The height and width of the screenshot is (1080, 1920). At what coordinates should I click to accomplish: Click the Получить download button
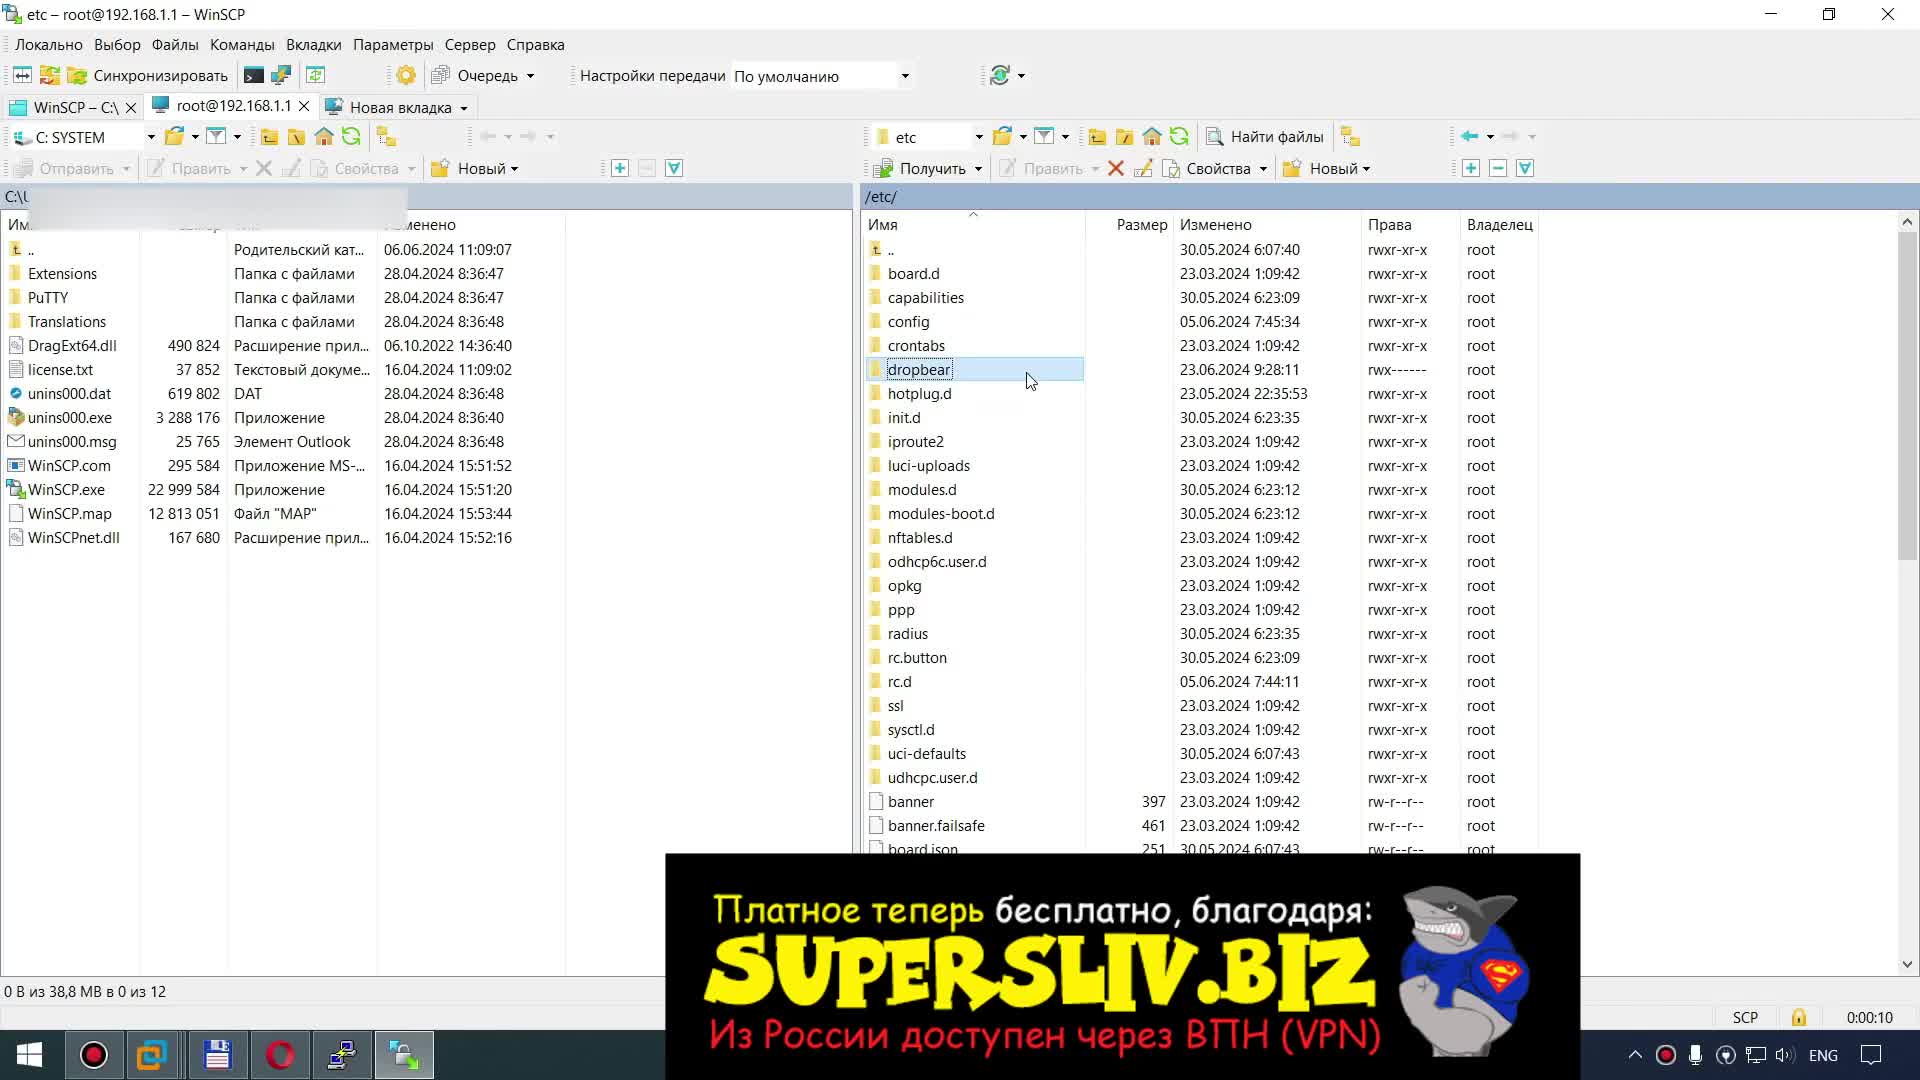click(926, 168)
